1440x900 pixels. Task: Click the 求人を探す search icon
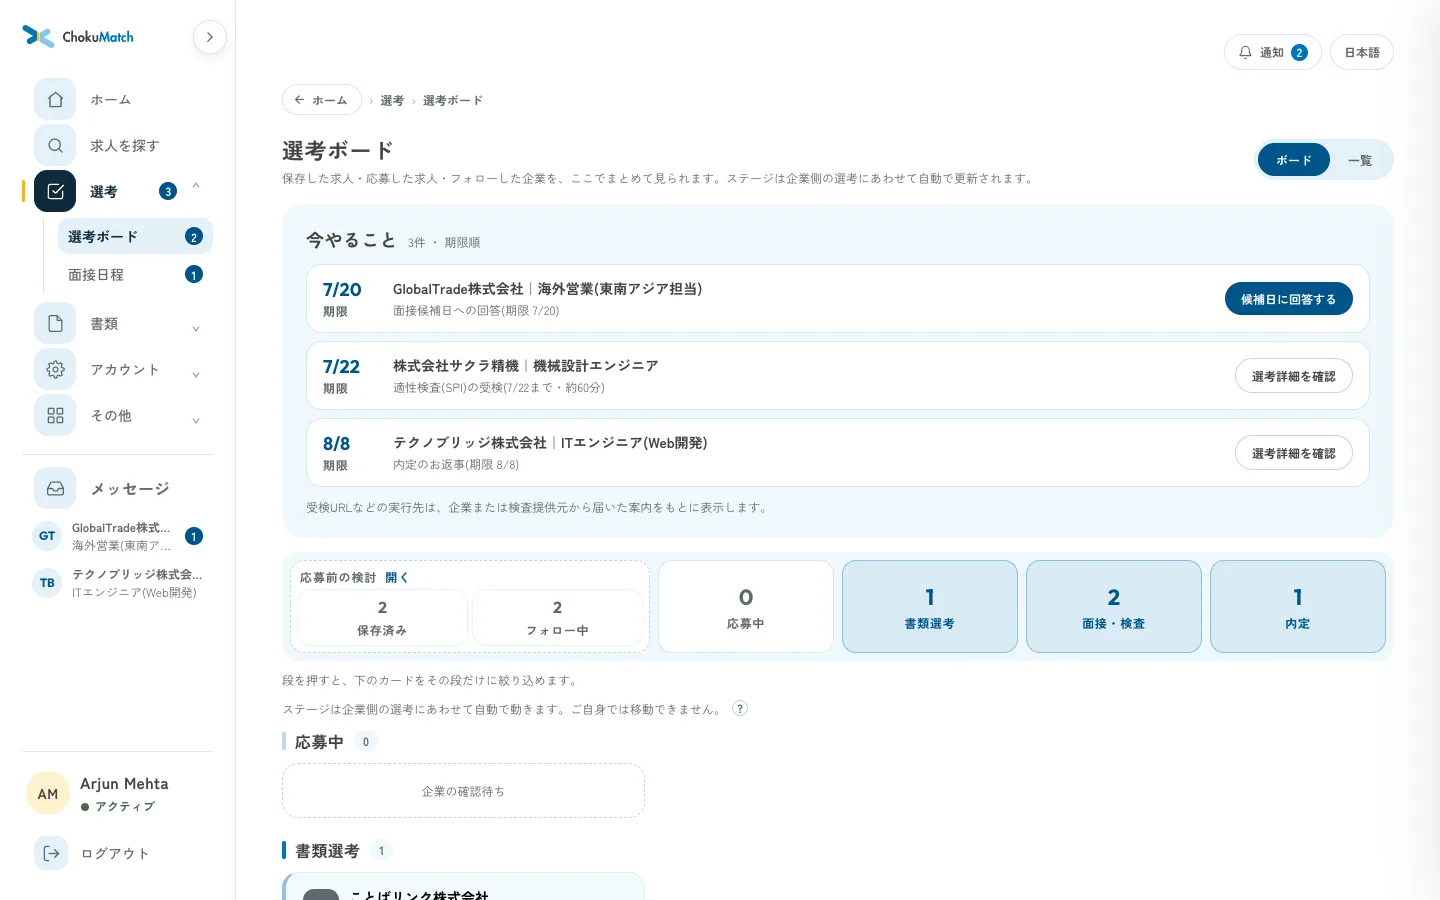pyautogui.click(x=55, y=146)
